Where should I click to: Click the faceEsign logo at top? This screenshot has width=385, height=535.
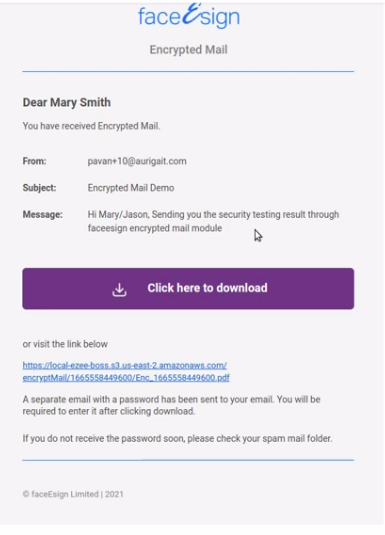[x=189, y=15]
